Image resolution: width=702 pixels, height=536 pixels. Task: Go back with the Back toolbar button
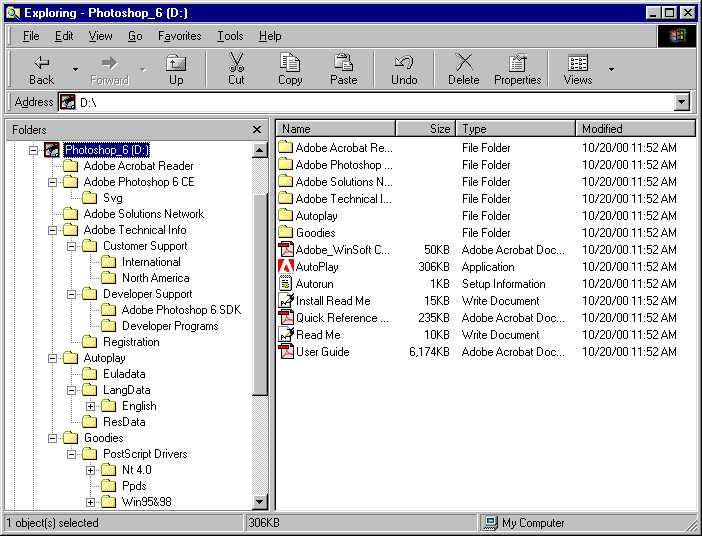coord(41,69)
